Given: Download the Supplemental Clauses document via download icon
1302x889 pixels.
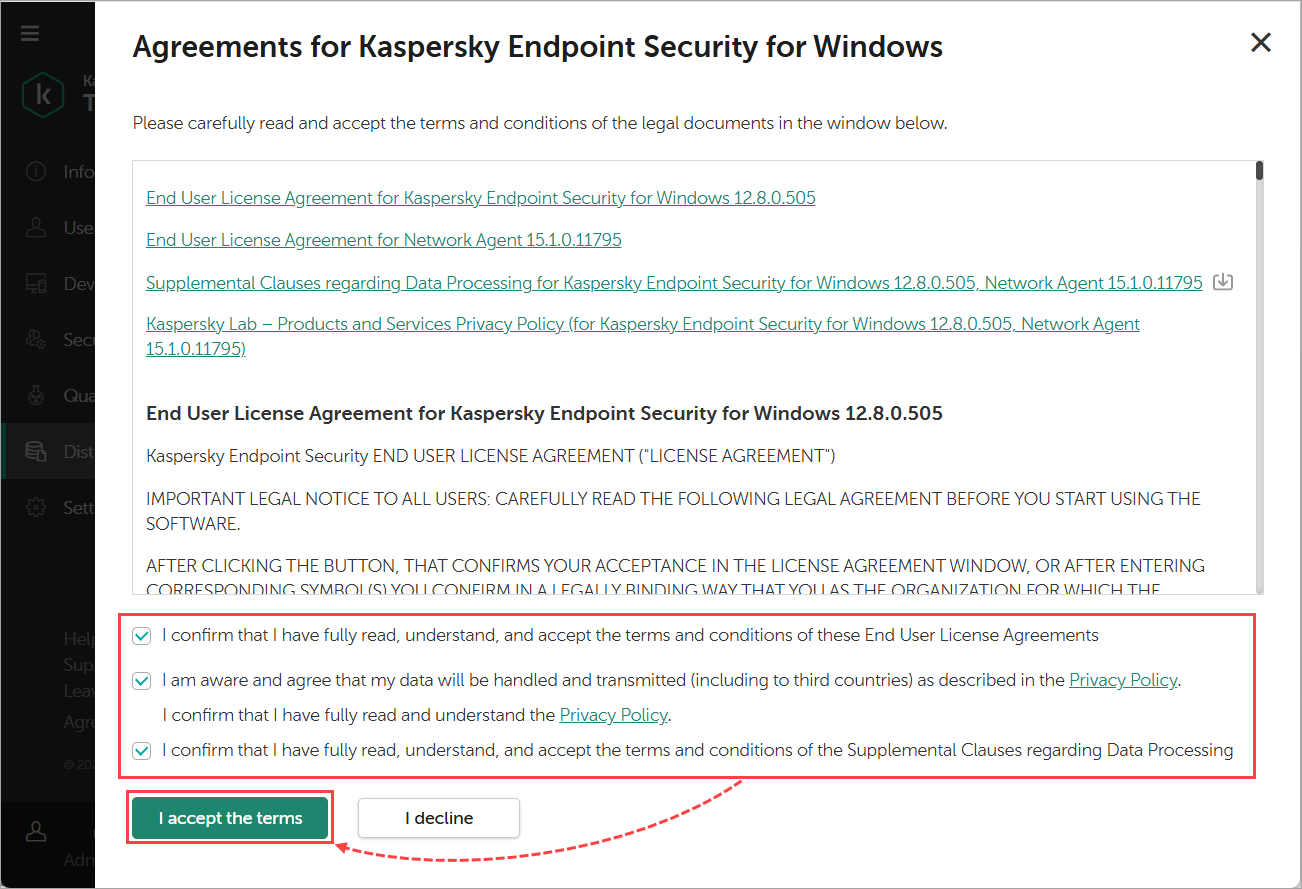Looking at the screenshot, I should 1222,282.
